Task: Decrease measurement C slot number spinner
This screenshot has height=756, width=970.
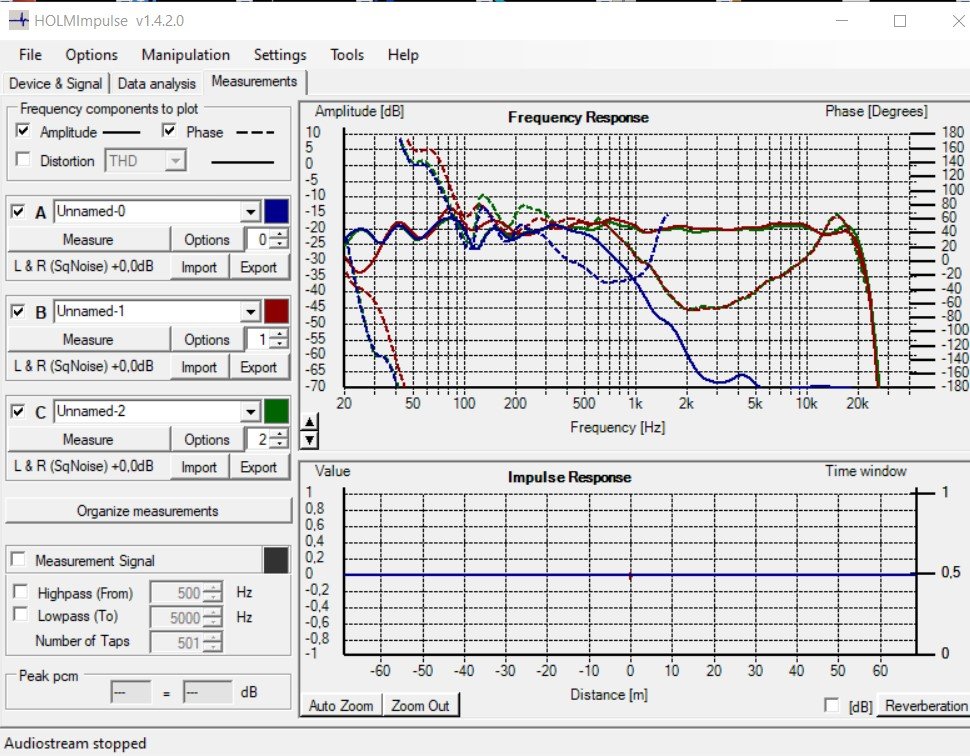Action: tap(279, 444)
